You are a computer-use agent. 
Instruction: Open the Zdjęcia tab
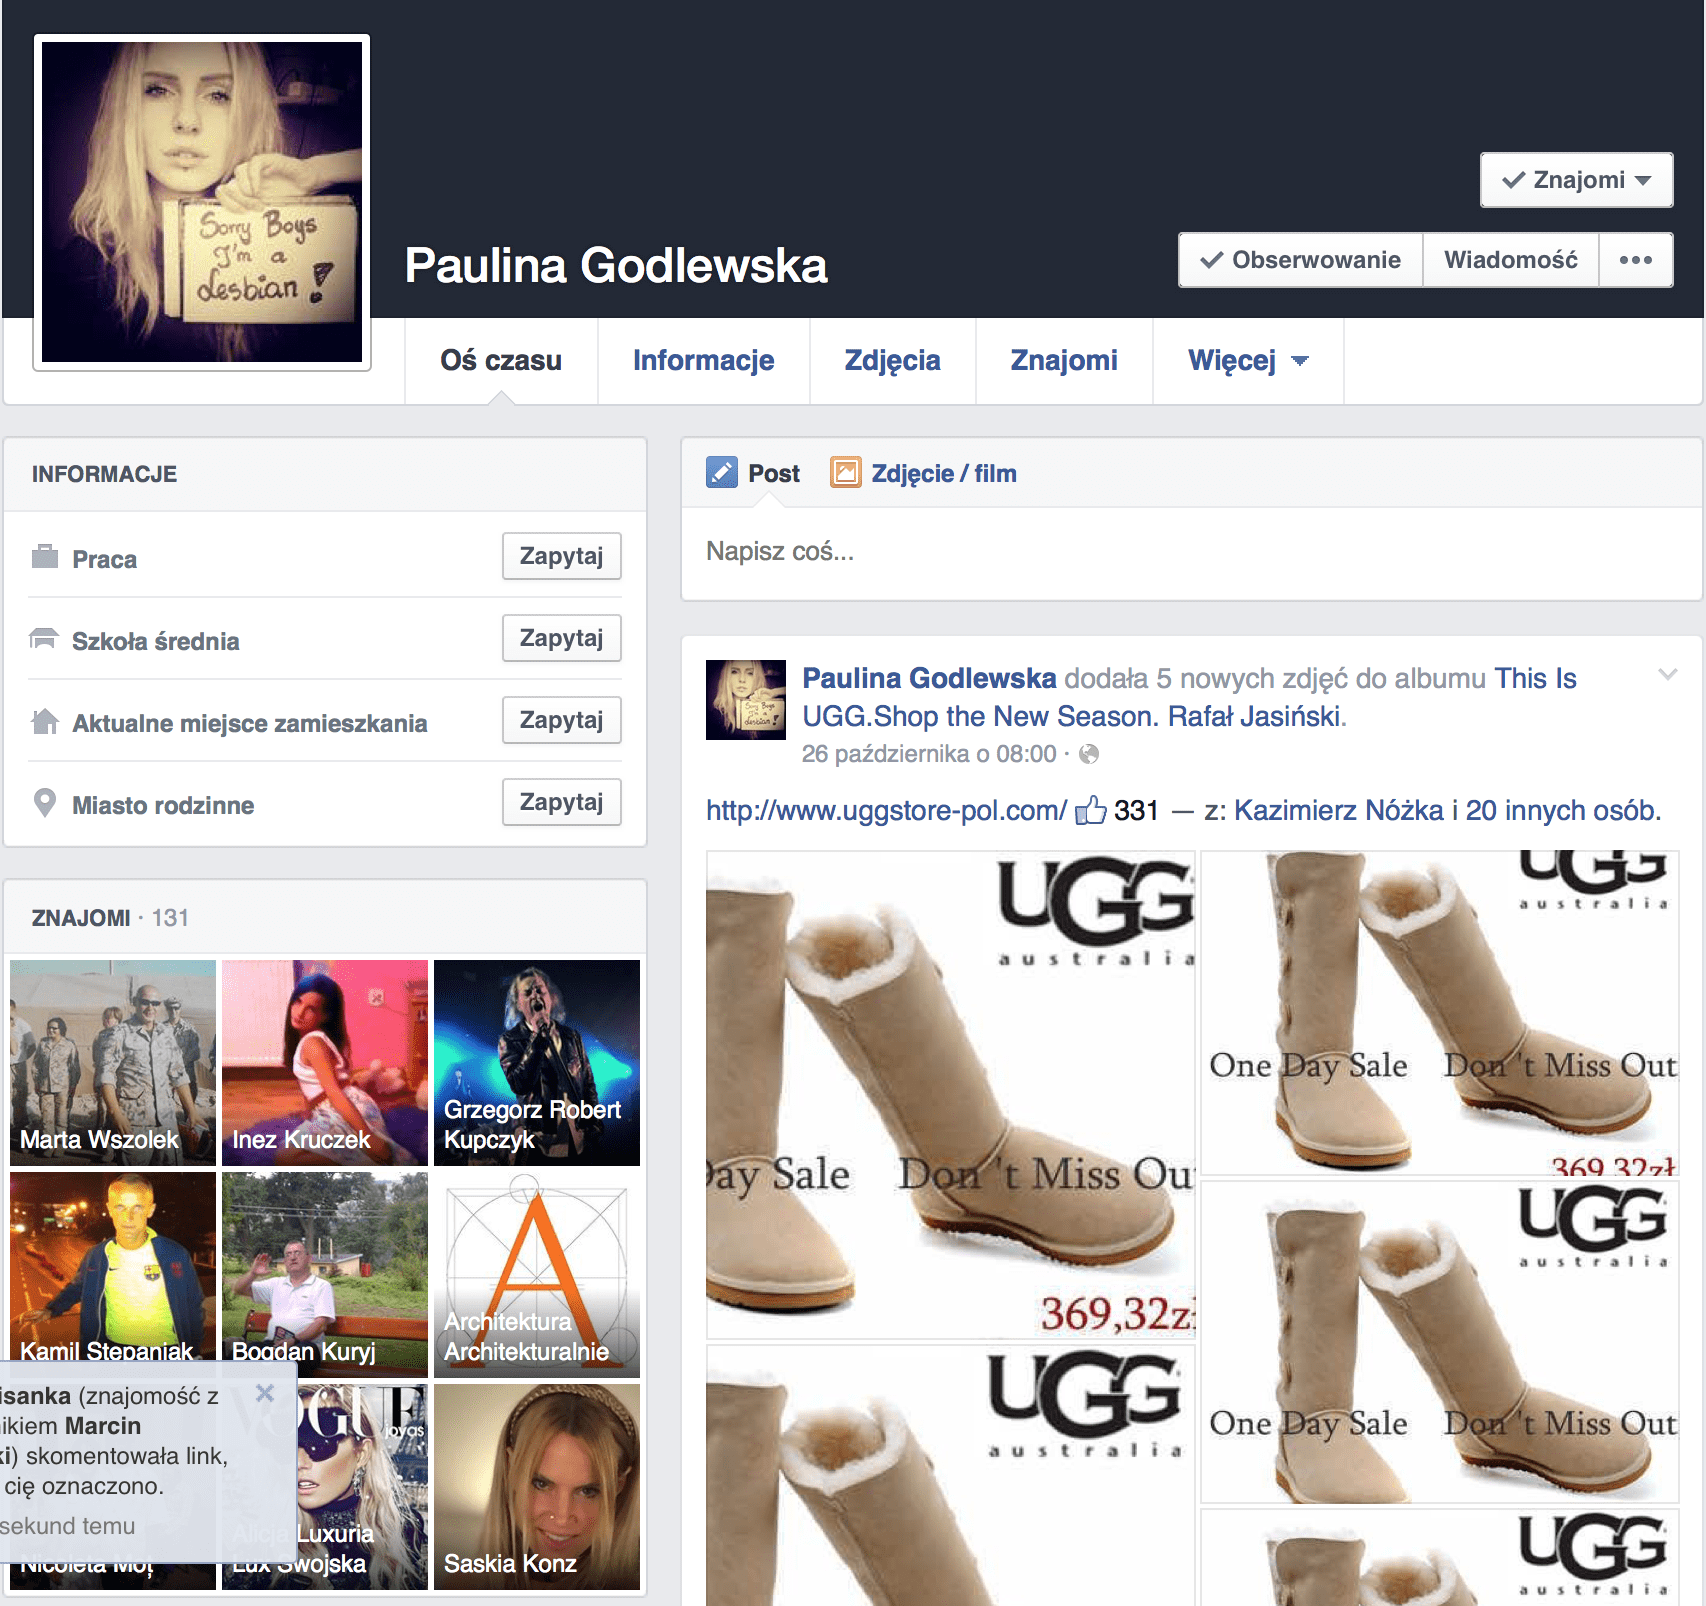(892, 361)
